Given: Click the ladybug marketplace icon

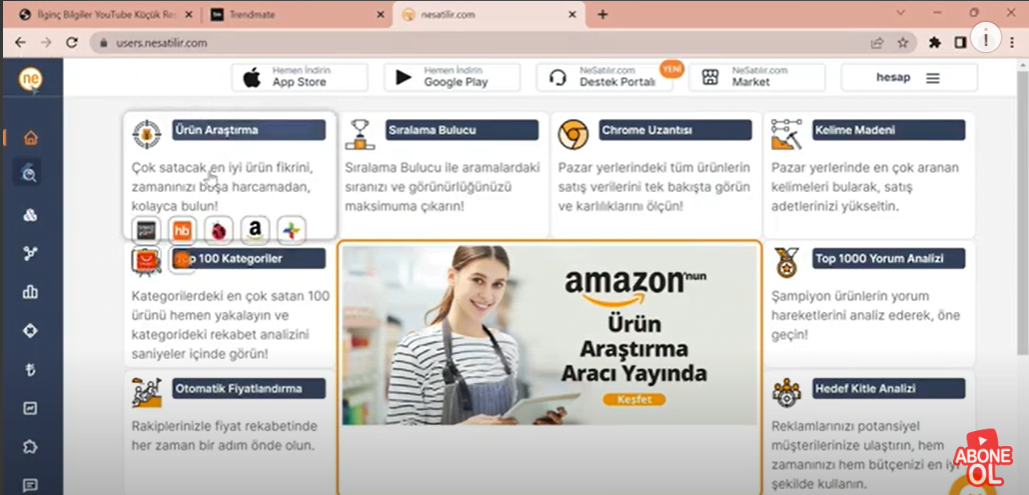Looking at the screenshot, I should pos(218,230).
